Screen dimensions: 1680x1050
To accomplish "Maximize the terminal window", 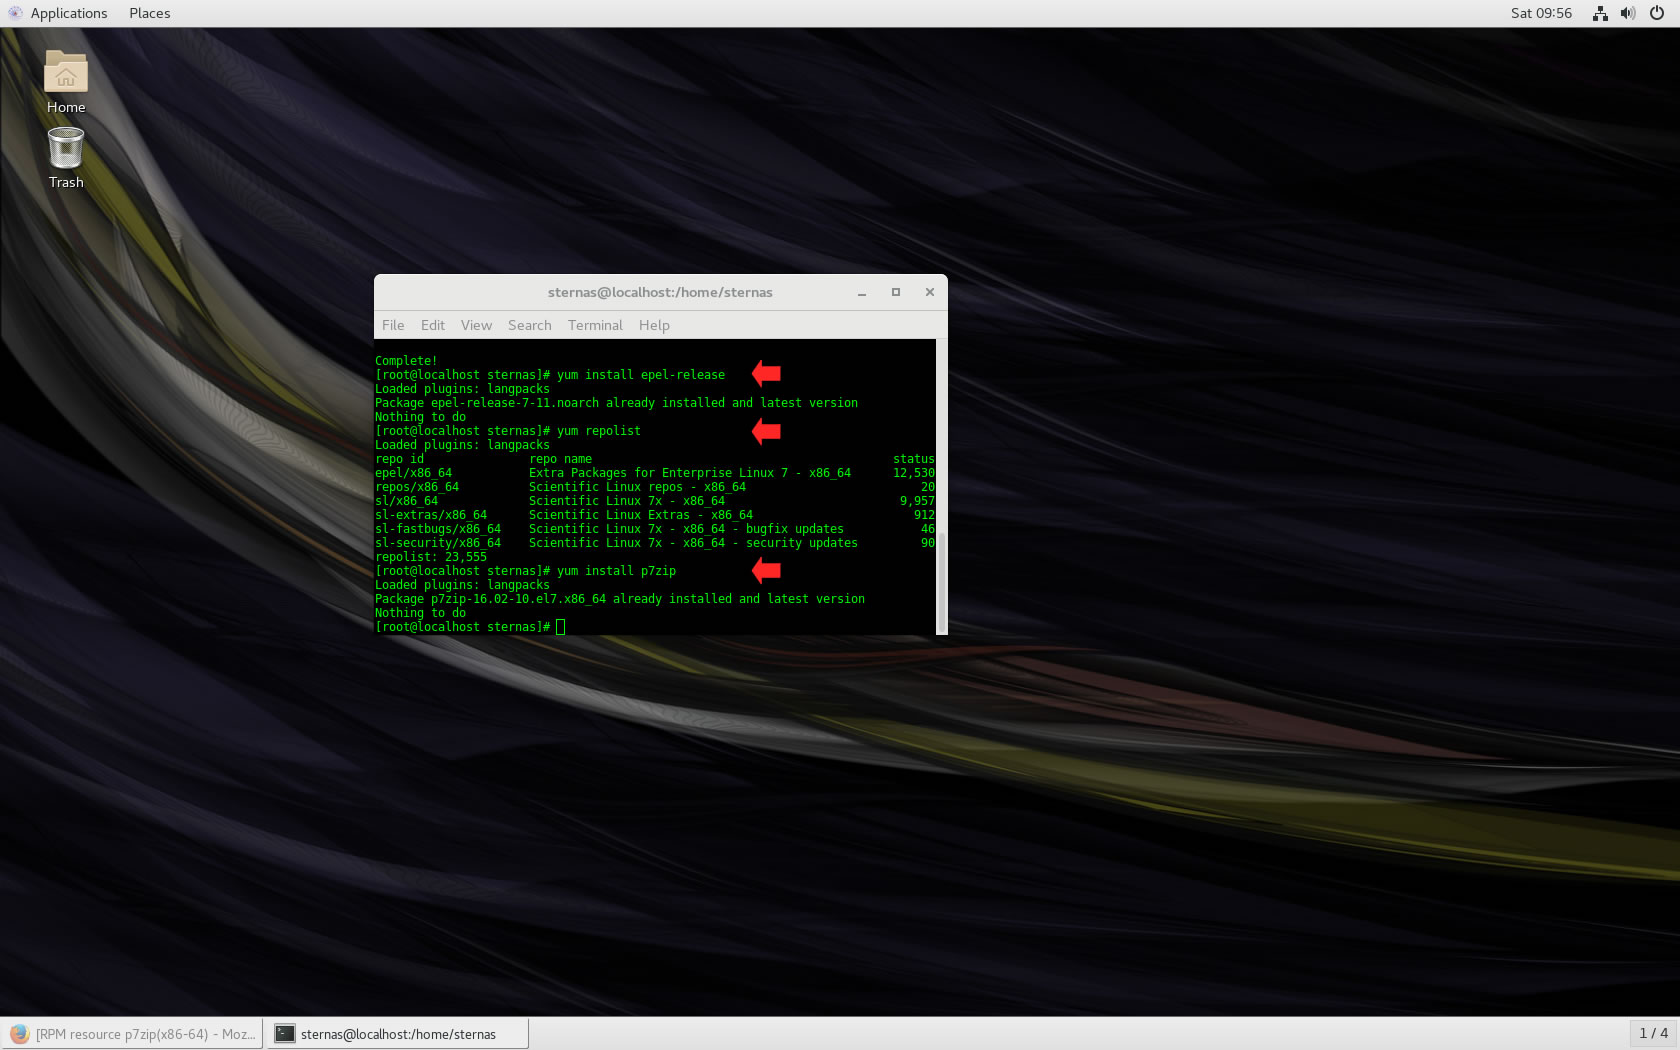I will pyautogui.click(x=896, y=292).
